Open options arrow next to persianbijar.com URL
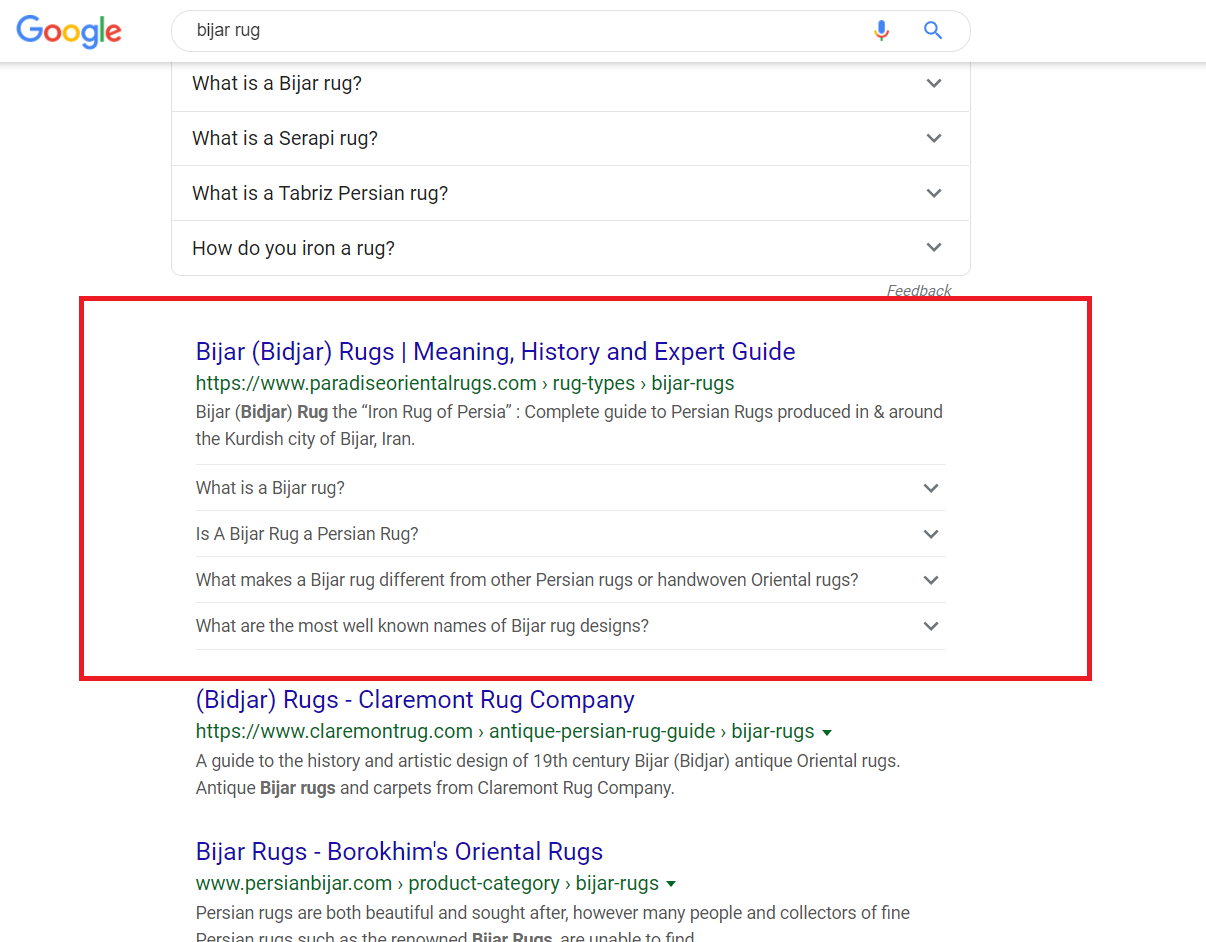The width and height of the screenshot is (1206, 942). coord(673,884)
